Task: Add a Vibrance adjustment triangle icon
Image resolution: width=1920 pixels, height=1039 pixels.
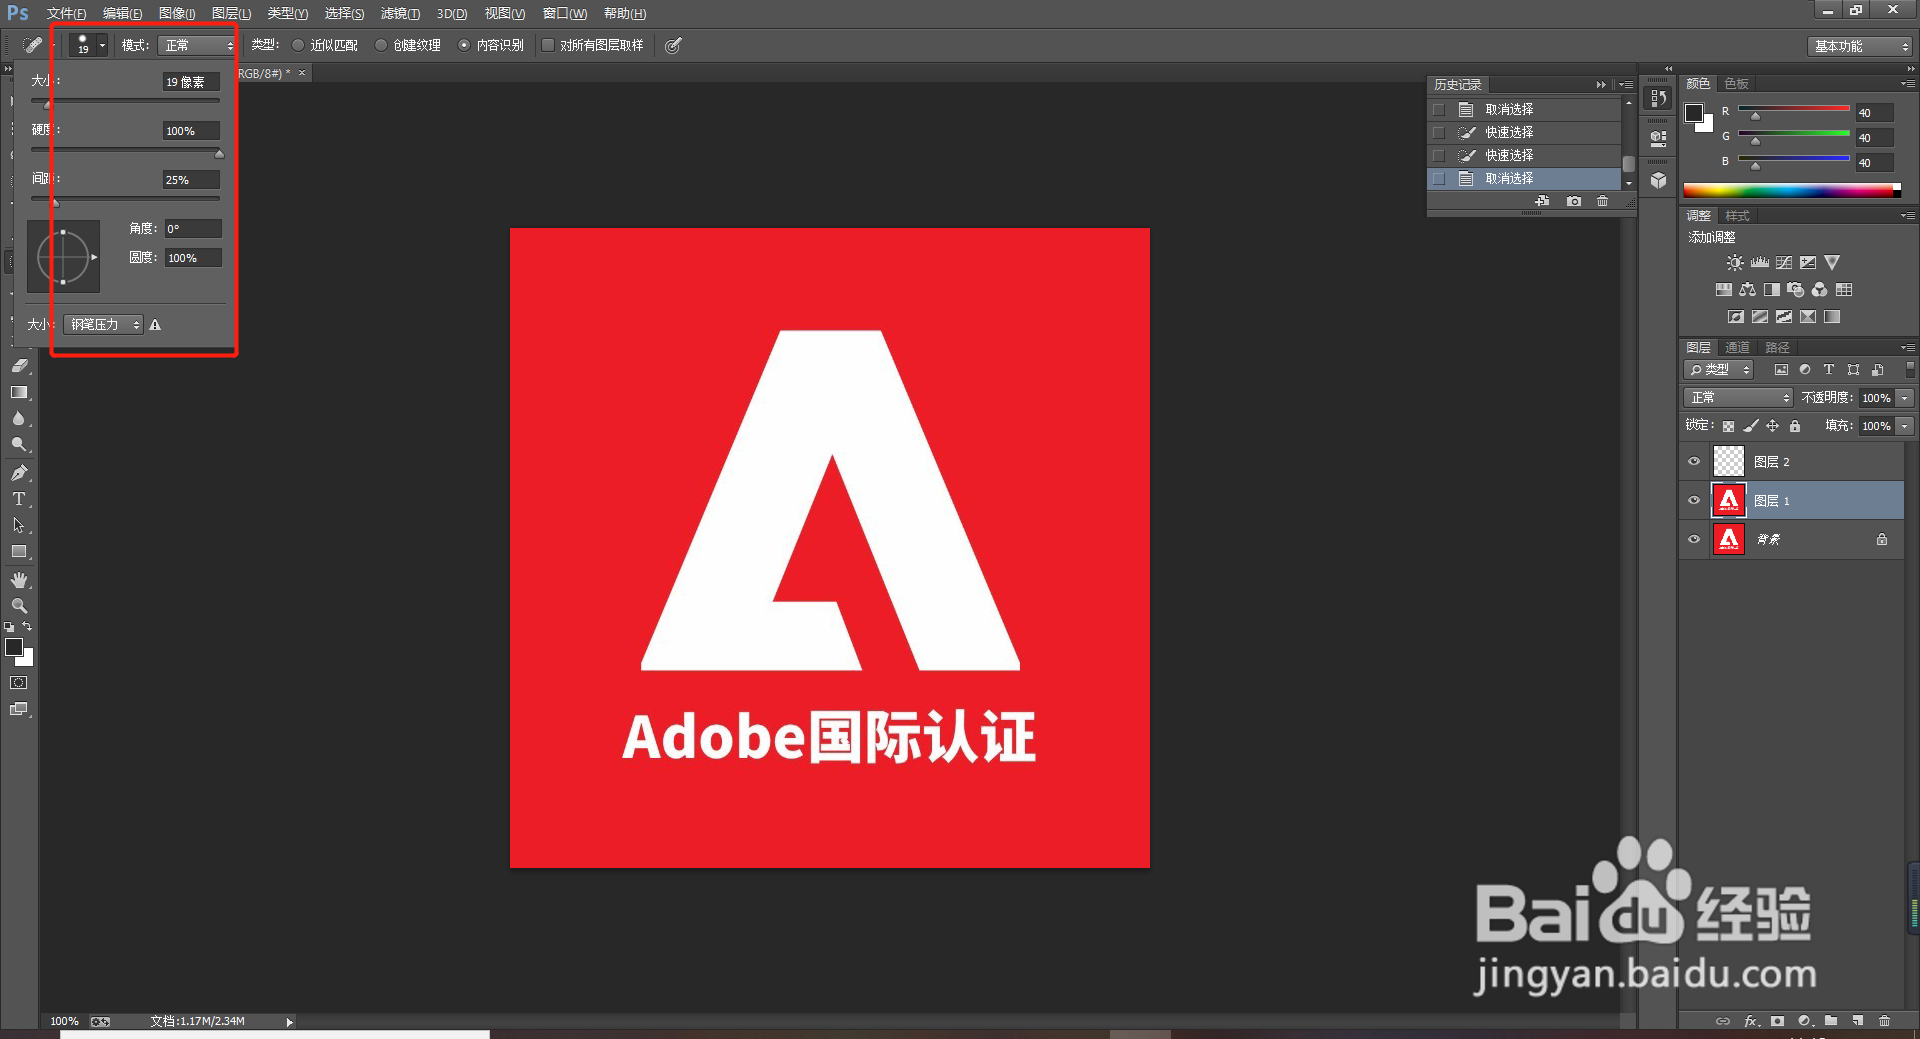Action: (x=1832, y=263)
